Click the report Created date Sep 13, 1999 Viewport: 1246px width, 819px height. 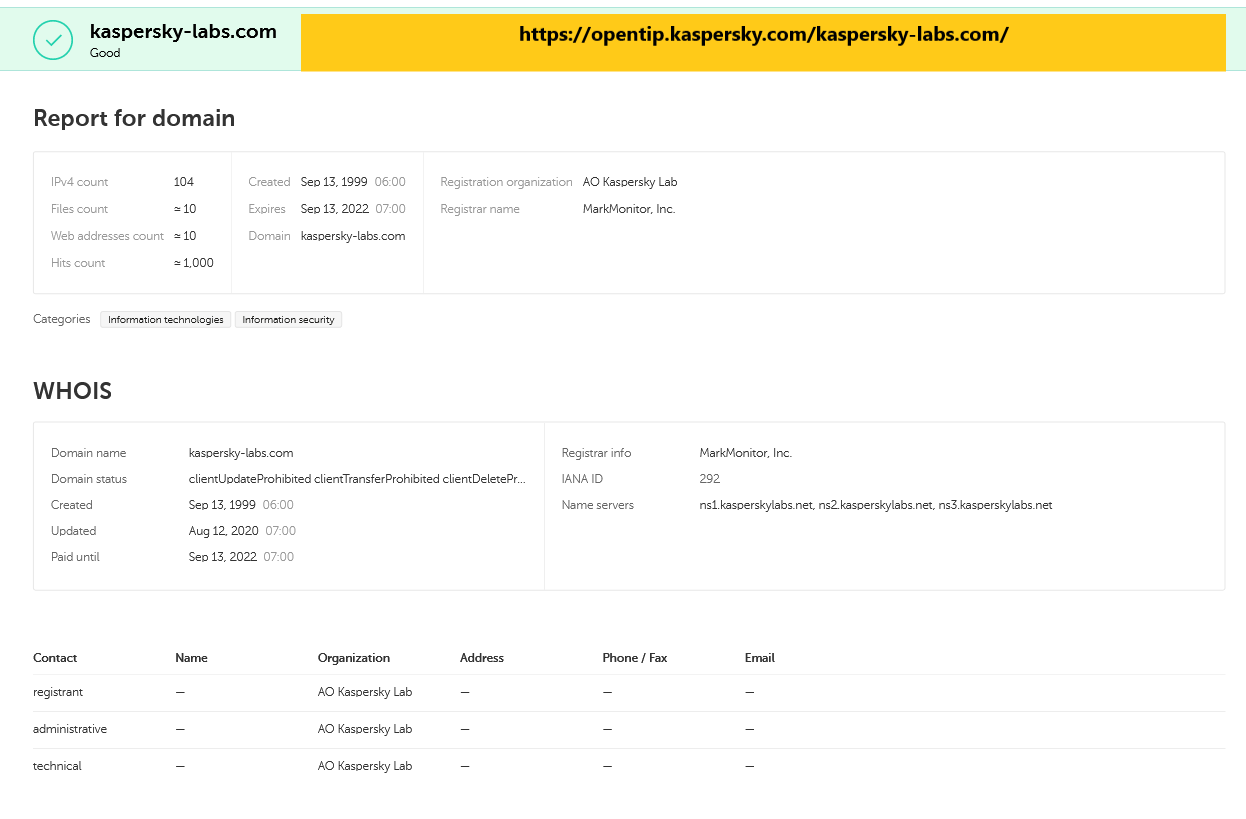pos(334,182)
